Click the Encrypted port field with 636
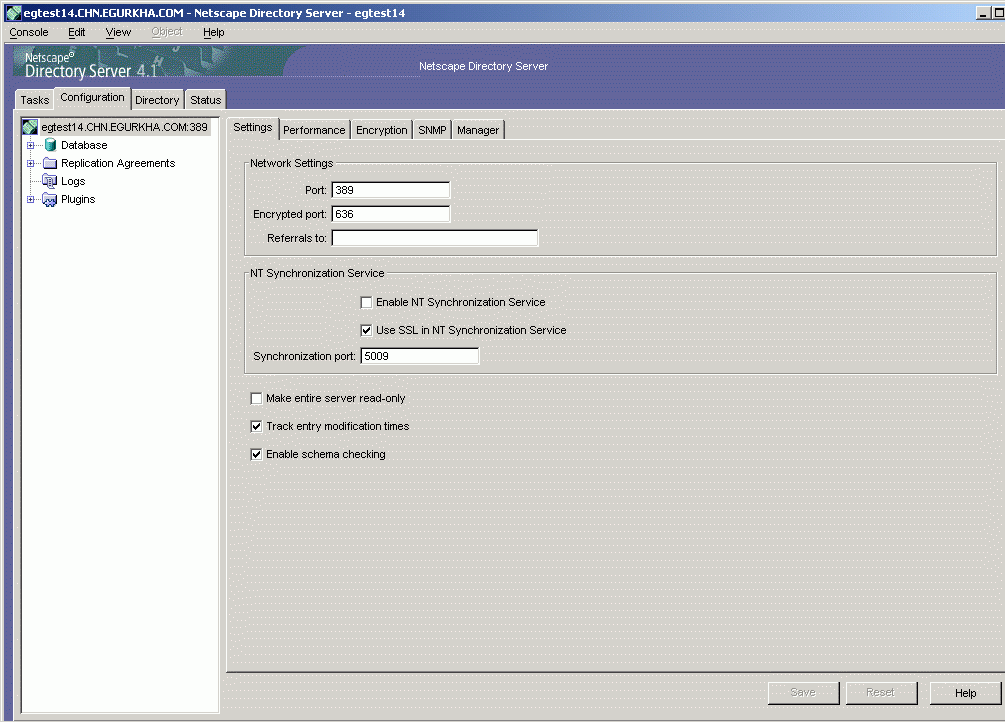1005x722 pixels. point(391,214)
